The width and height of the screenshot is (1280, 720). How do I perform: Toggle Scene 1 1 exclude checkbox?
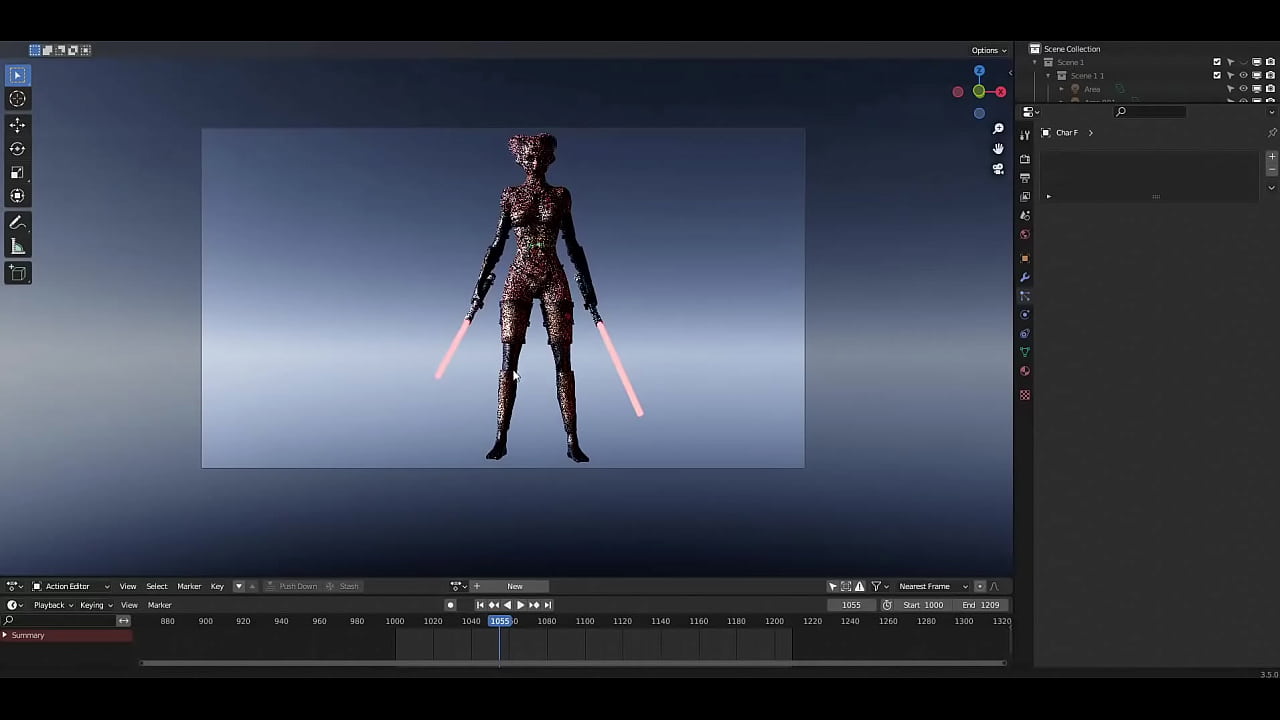1217,76
